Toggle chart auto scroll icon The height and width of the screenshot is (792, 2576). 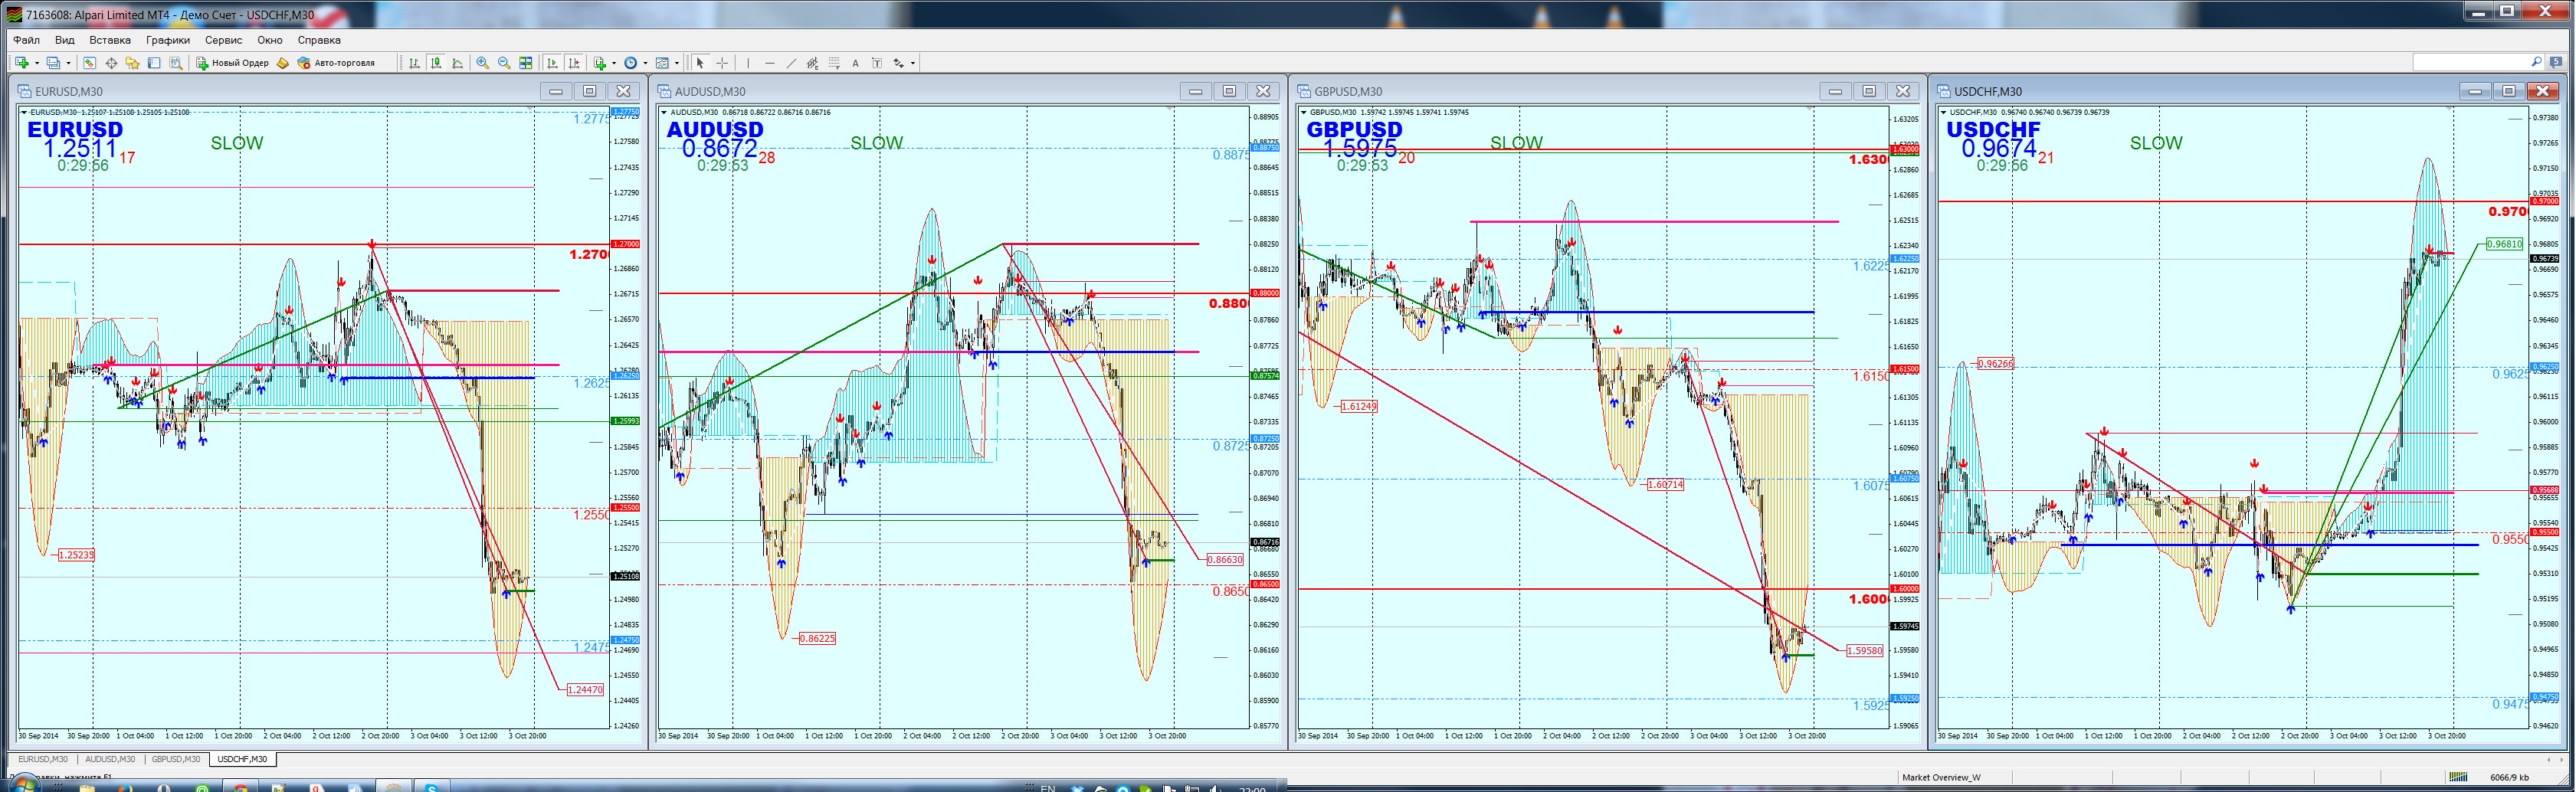(552, 63)
